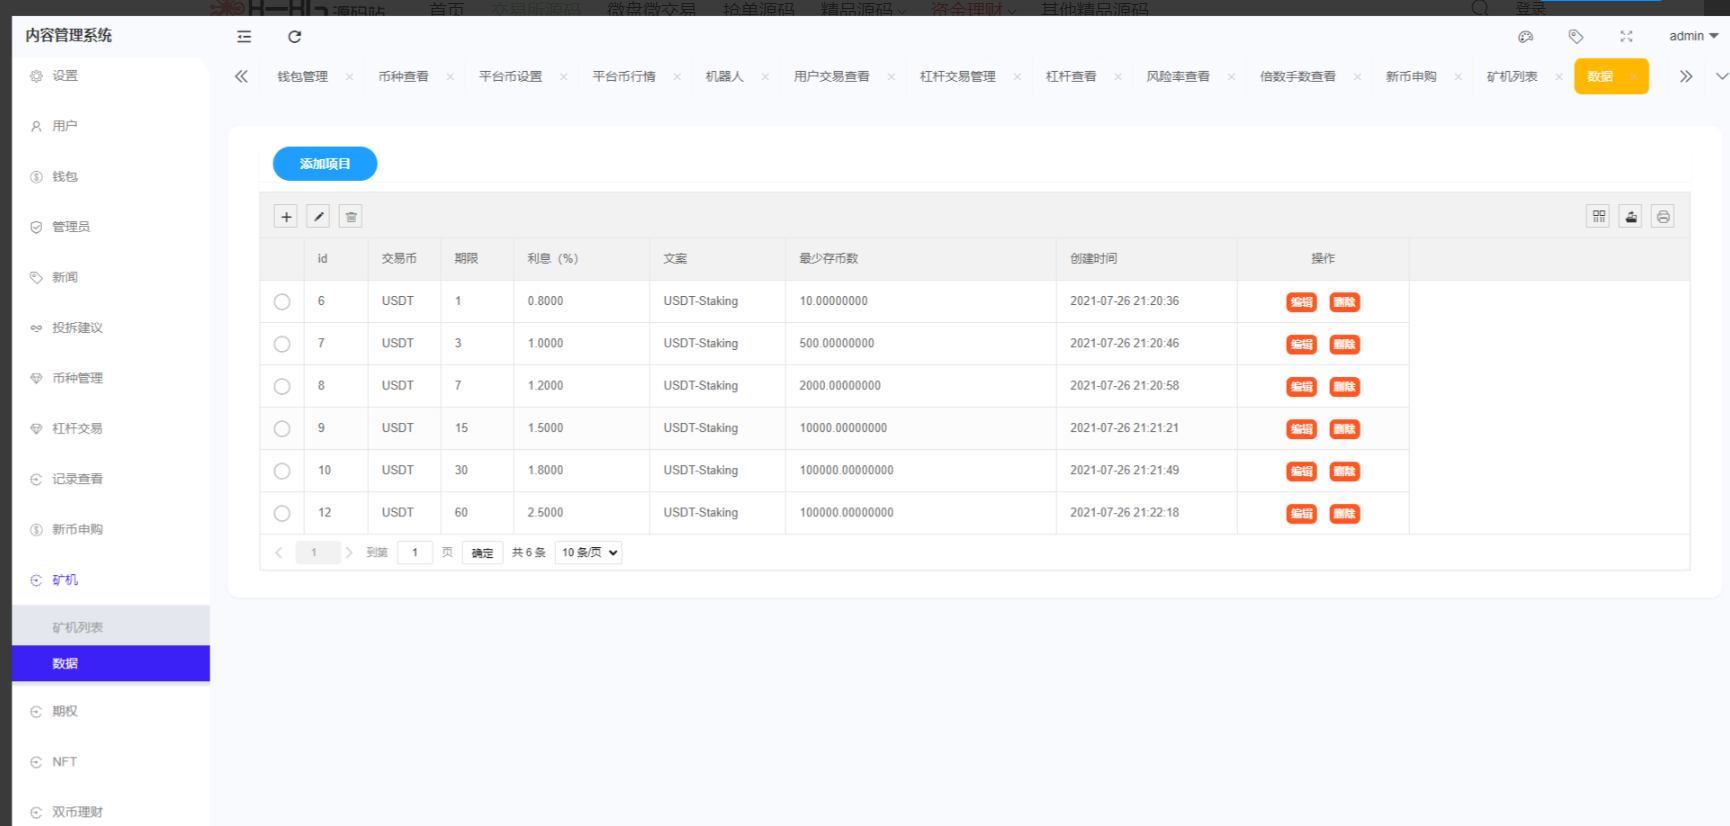This screenshot has height=826, width=1730.
Task: Expand the 期权 sidebar menu
Action: 65,711
